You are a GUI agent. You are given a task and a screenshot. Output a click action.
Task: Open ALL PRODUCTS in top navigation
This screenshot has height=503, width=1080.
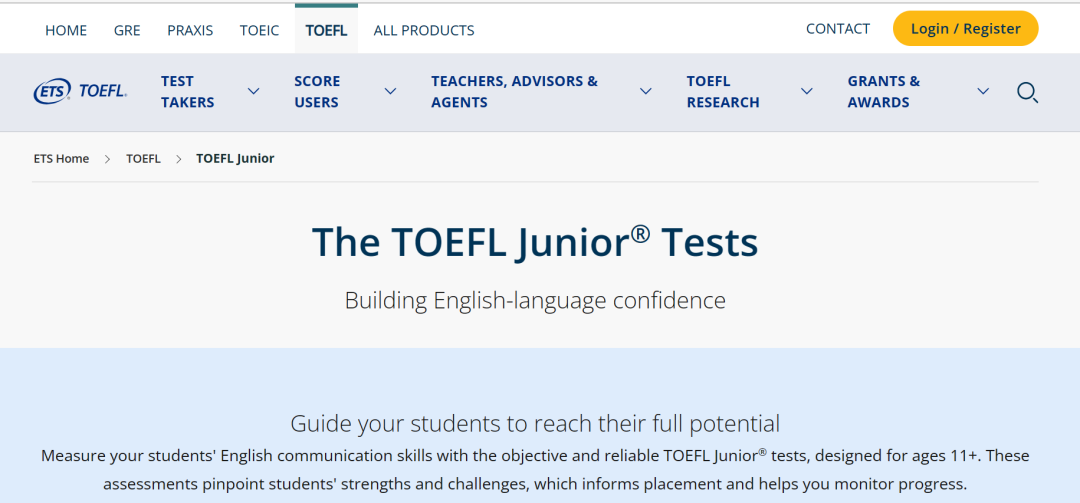[424, 30]
